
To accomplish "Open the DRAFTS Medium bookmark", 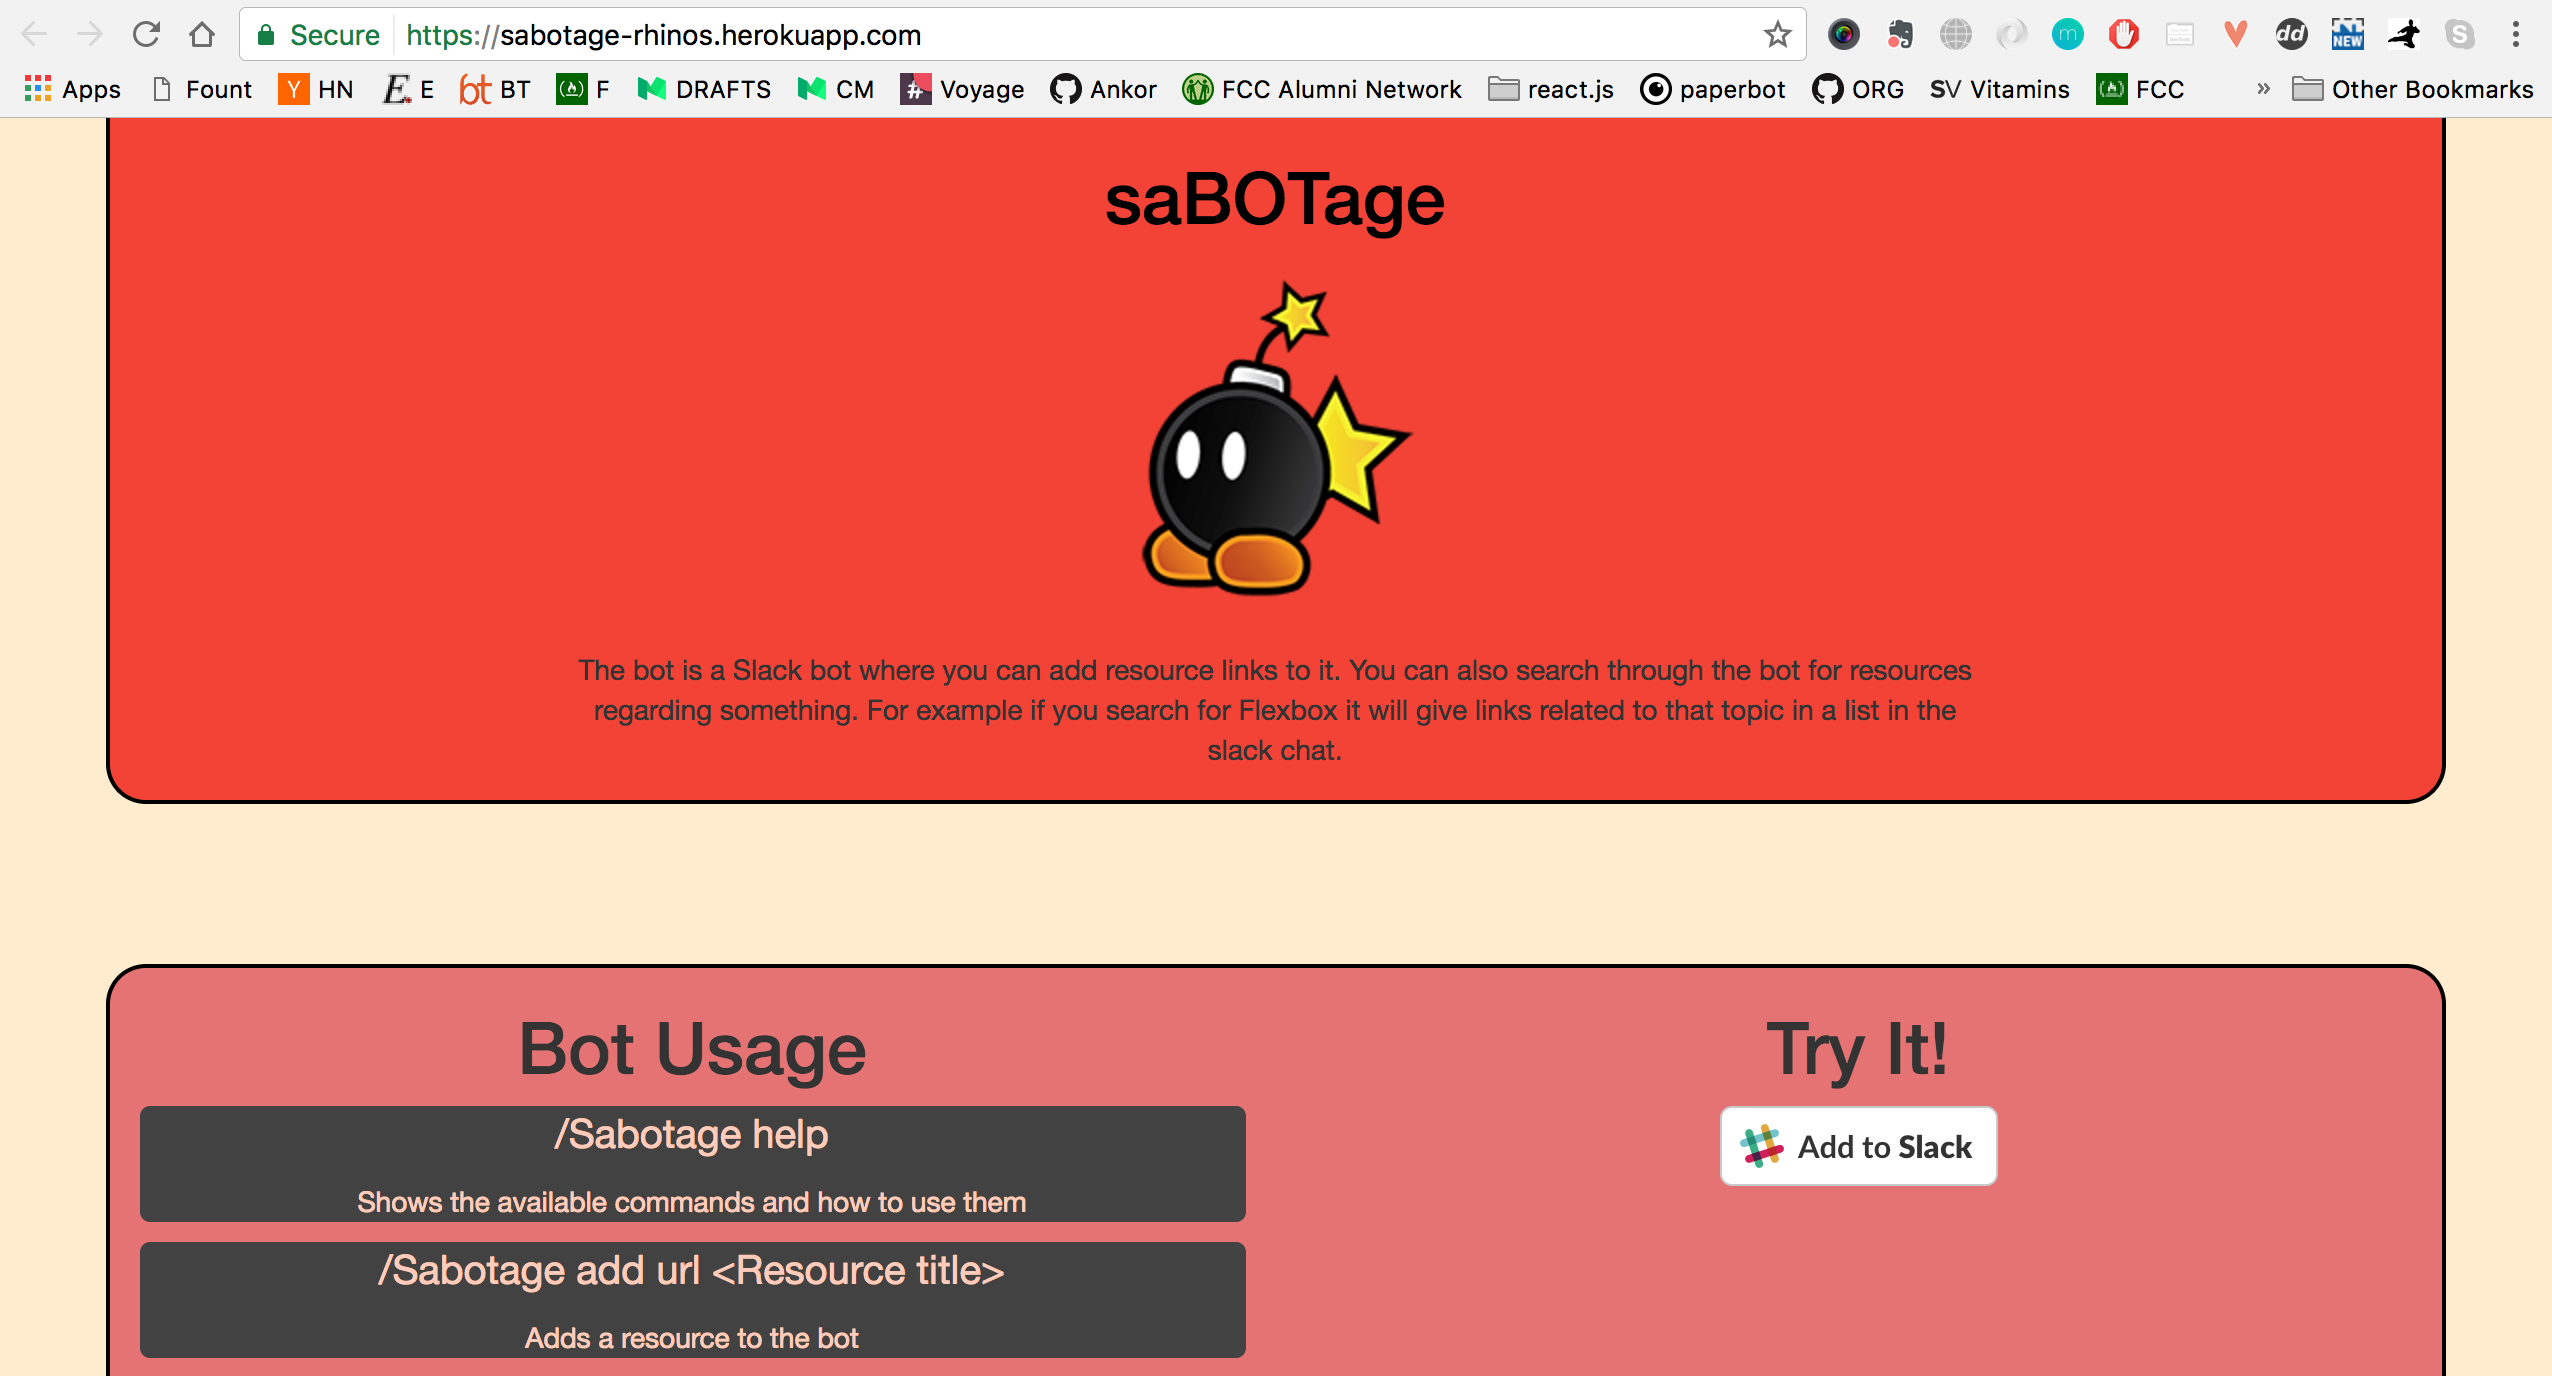I will click(704, 89).
